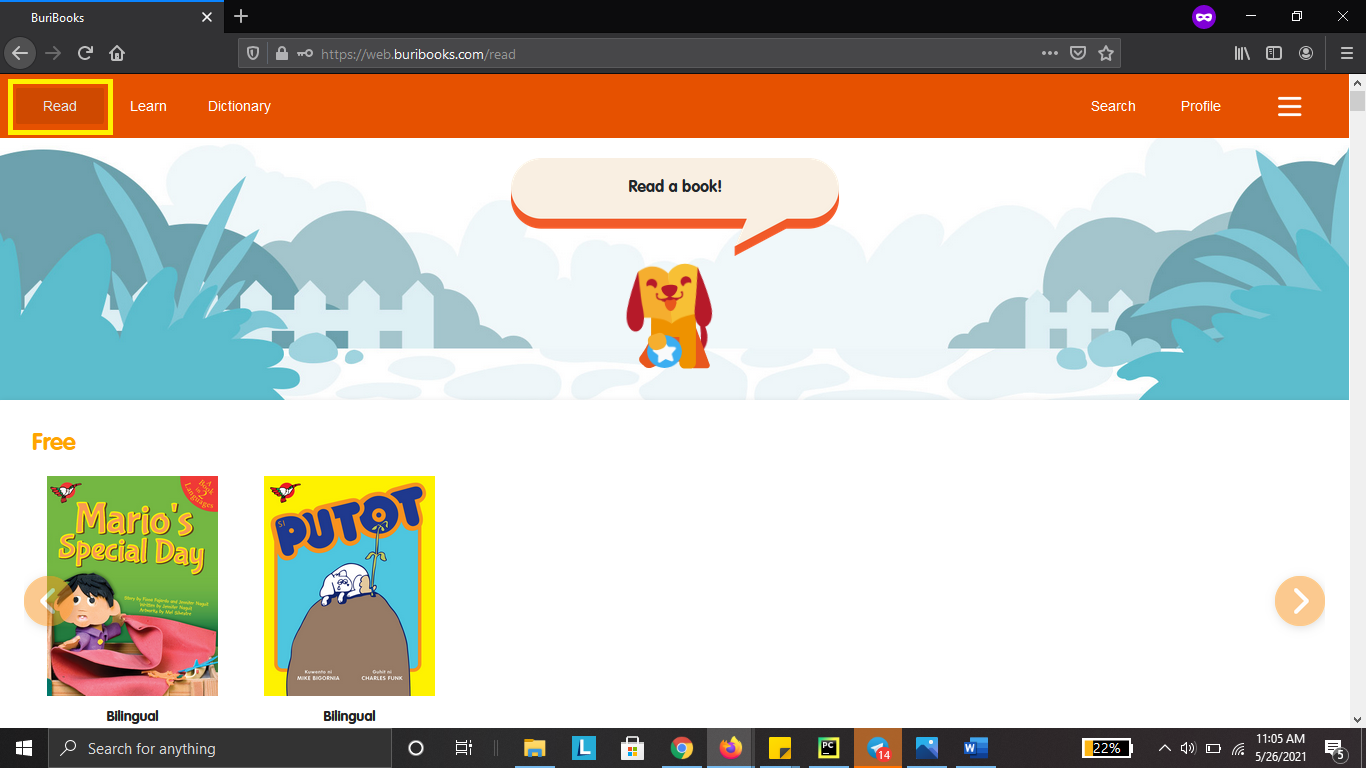Expand hidden system tray icons

(1164, 748)
